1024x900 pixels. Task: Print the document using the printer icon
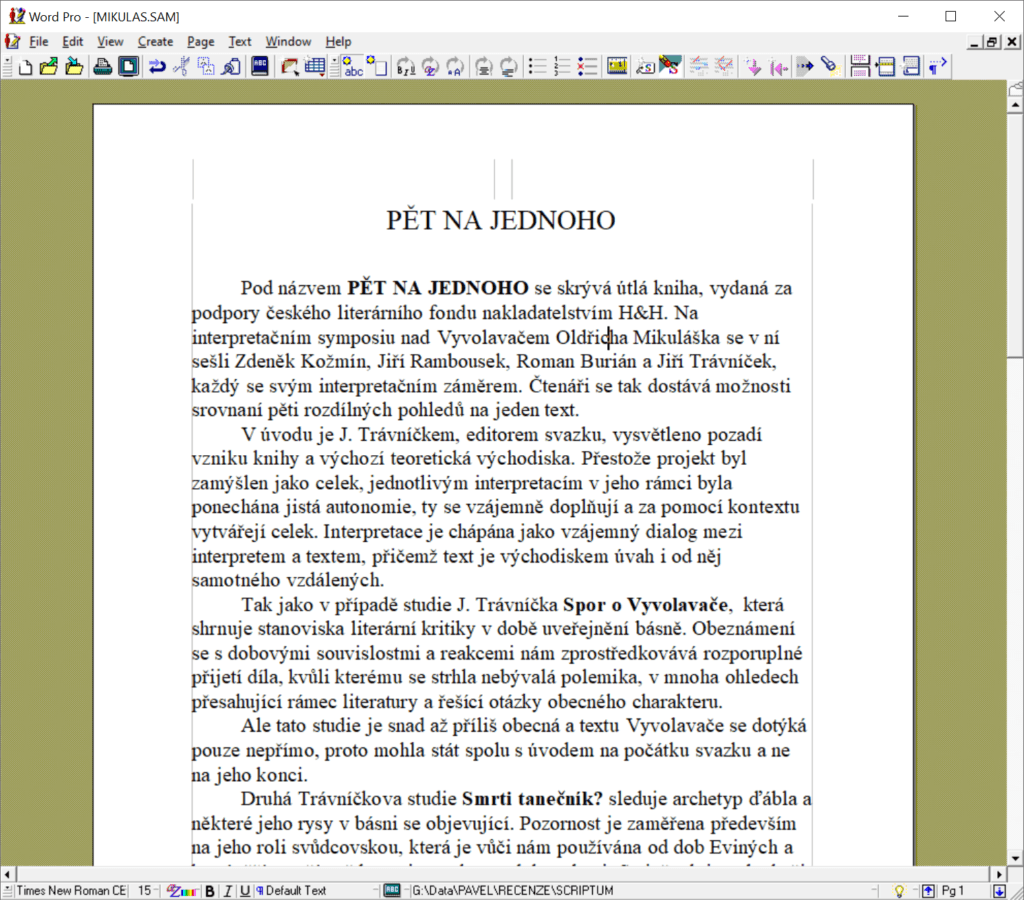click(x=102, y=67)
